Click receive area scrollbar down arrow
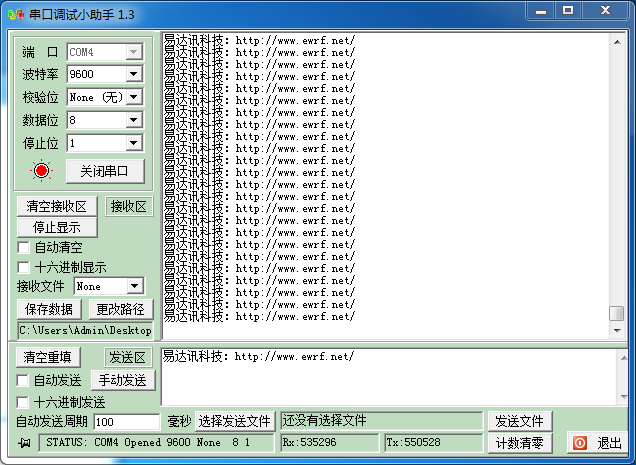 point(617,331)
